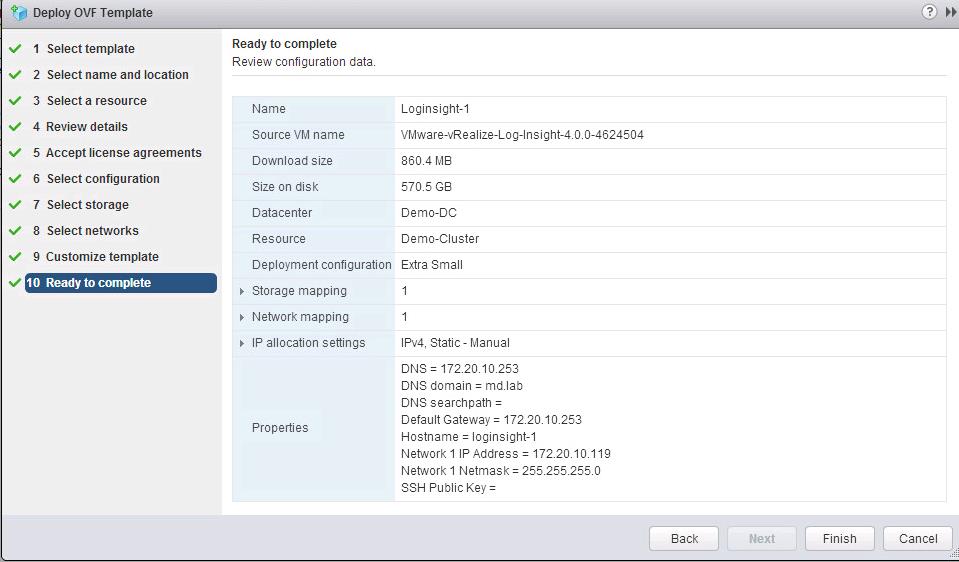Click the Deploy OVF Template title icon
959x562 pixels.
(x=18, y=13)
